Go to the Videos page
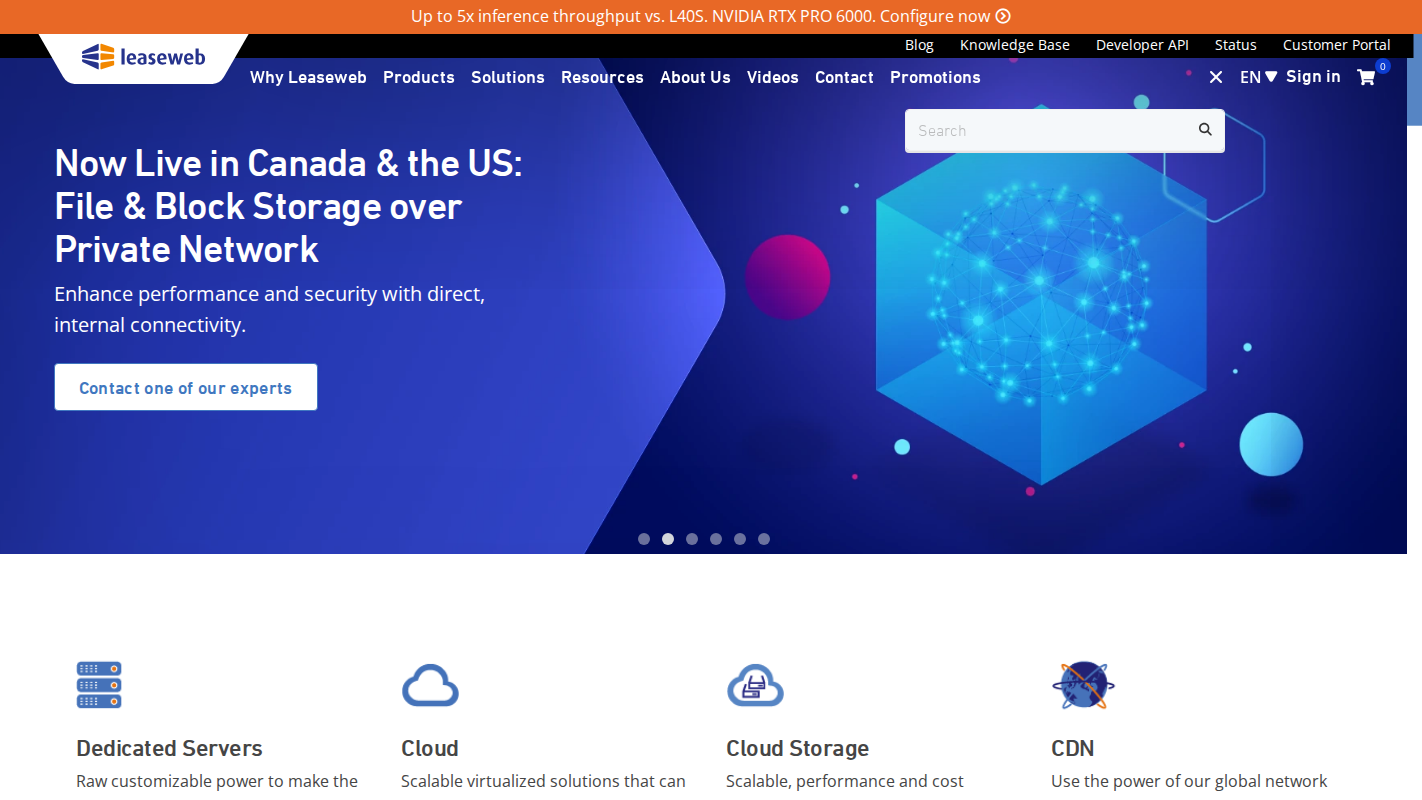1422x800 pixels. [773, 77]
